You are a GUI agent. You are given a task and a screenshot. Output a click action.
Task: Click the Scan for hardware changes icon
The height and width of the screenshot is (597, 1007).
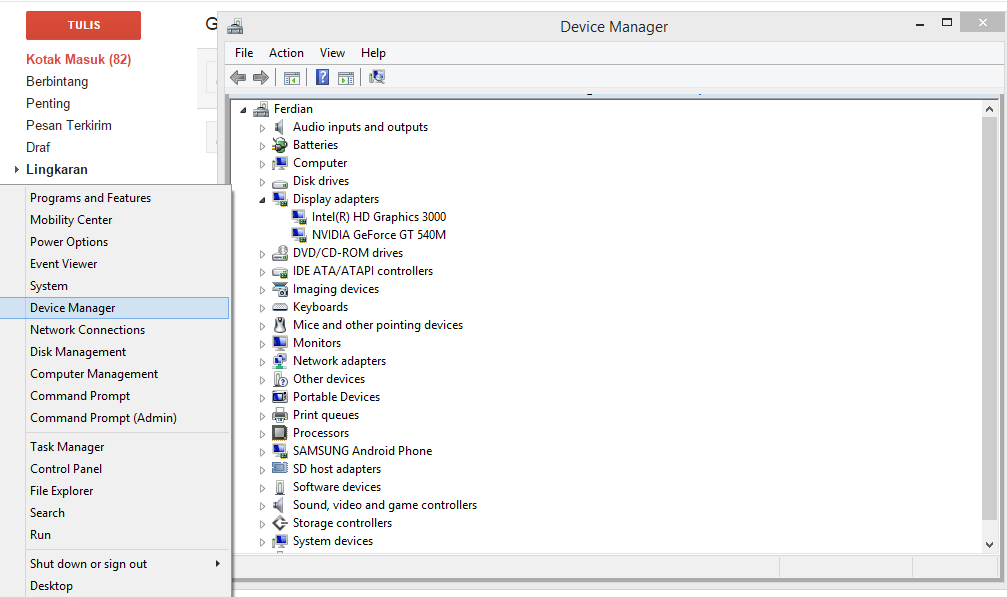pyautogui.click(x=377, y=78)
